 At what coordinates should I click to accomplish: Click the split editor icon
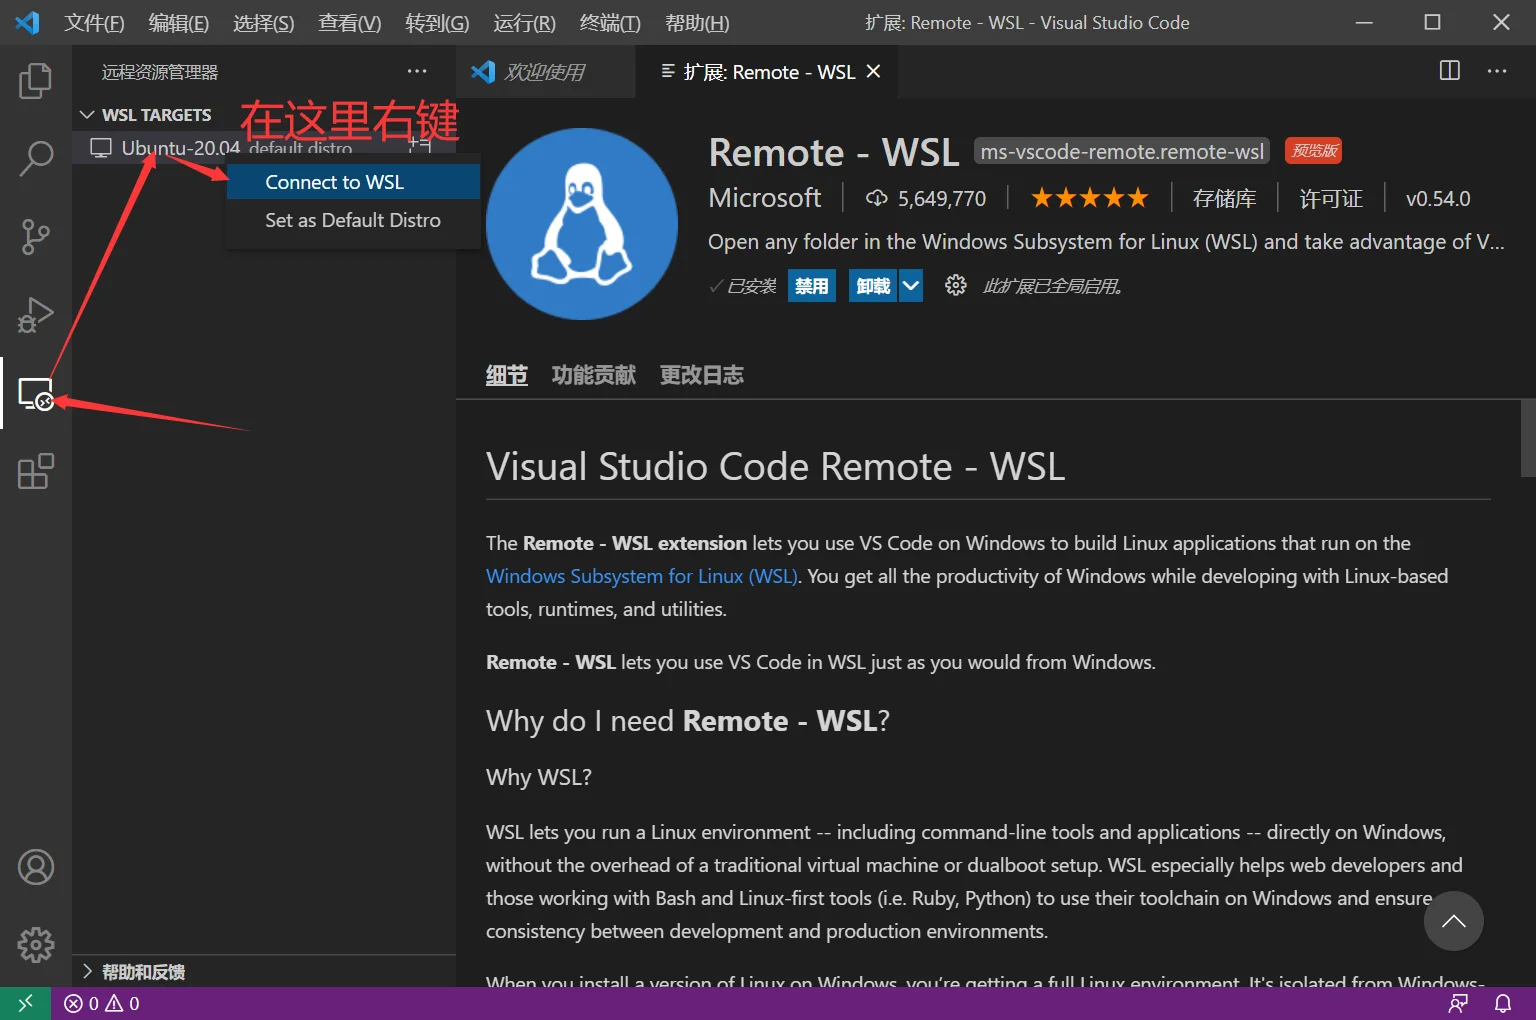(1449, 71)
